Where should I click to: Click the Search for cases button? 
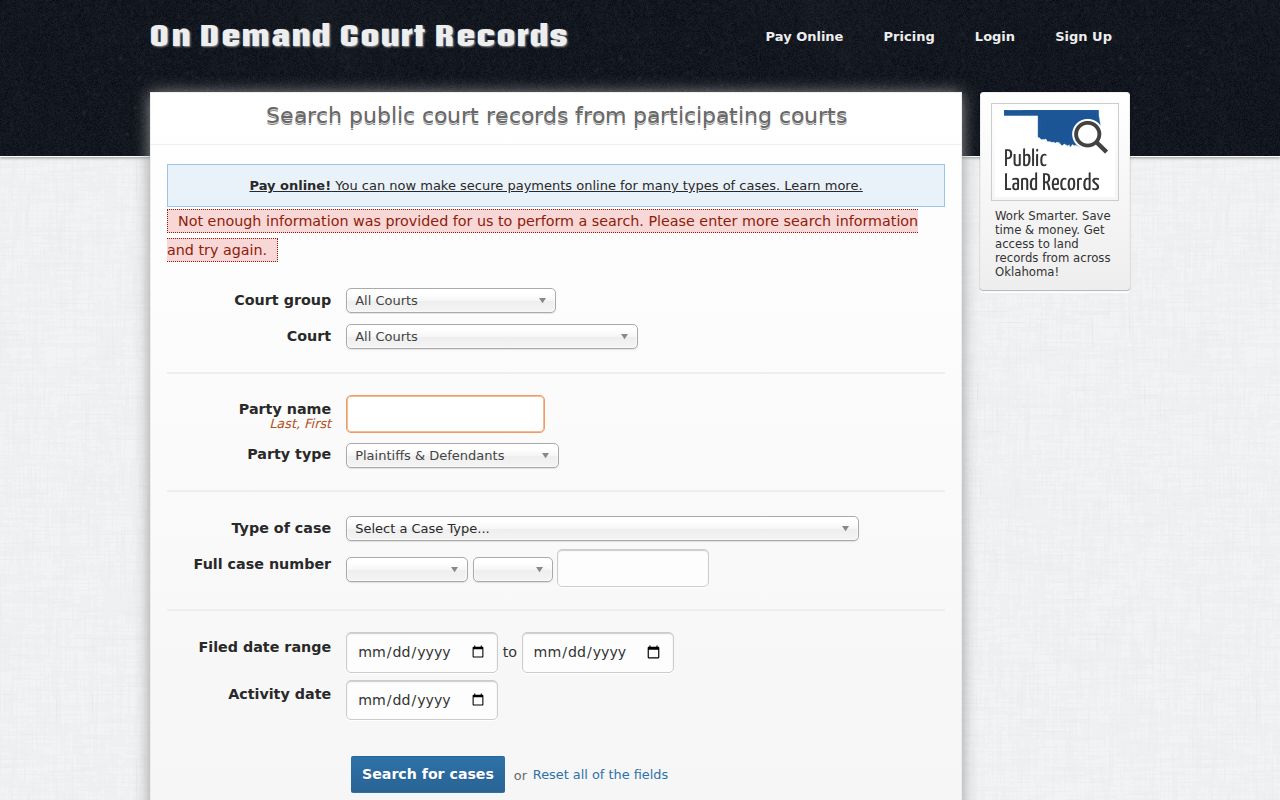[428, 774]
